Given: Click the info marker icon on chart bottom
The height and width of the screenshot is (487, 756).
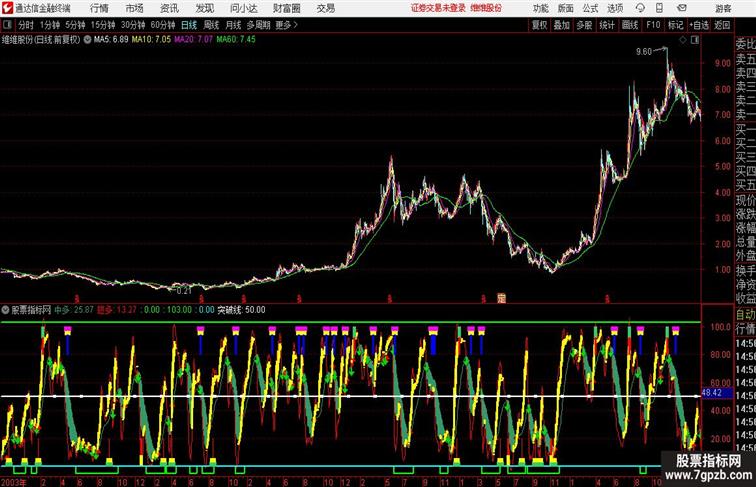Looking at the screenshot, I should click(501, 298).
